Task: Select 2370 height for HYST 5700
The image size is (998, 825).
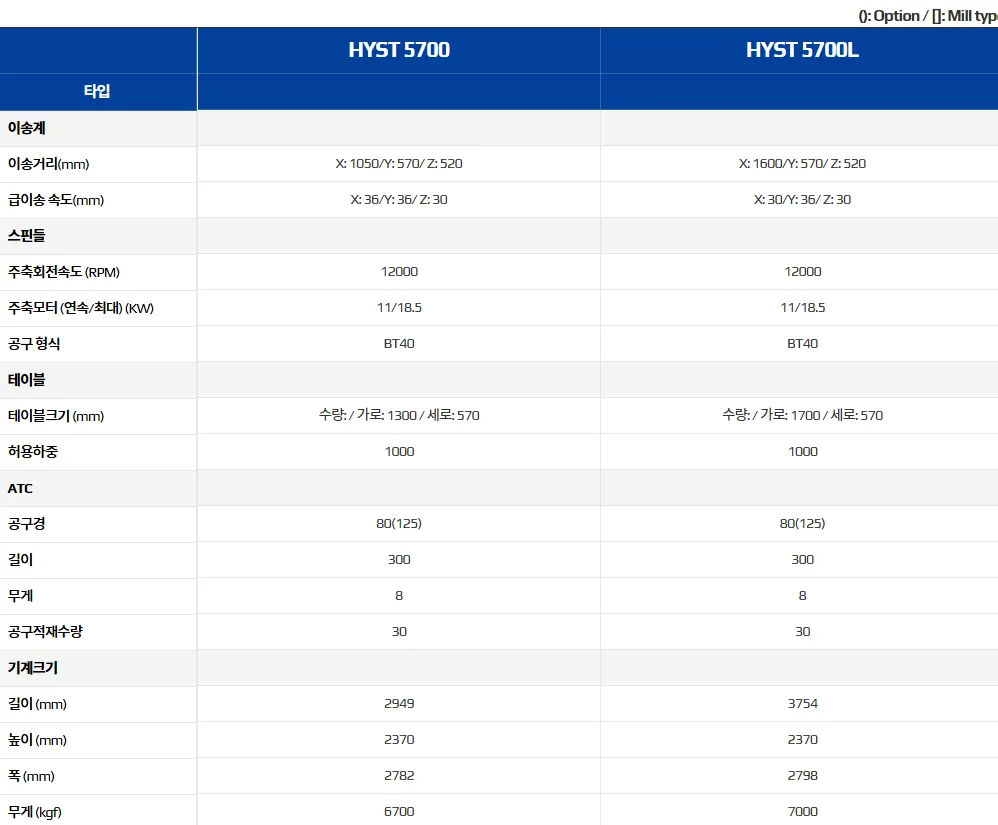Action: [399, 740]
